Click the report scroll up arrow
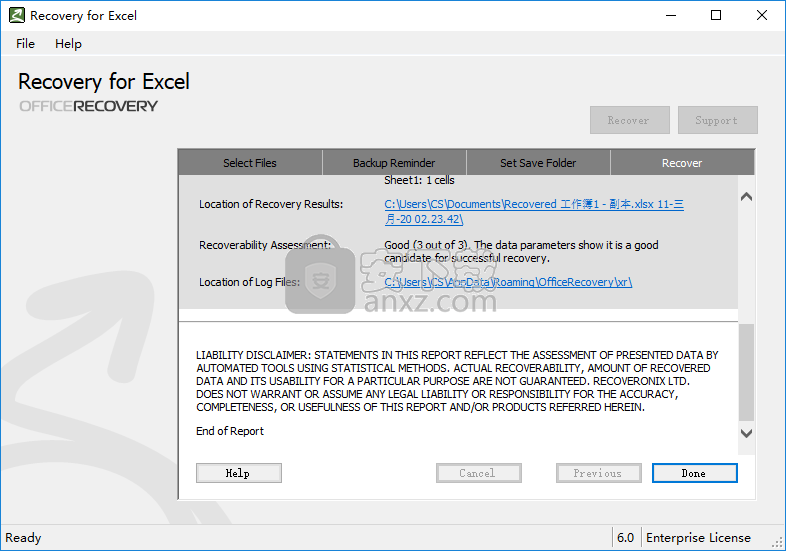The height and width of the screenshot is (551, 786). pyautogui.click(x=746, y=197)
